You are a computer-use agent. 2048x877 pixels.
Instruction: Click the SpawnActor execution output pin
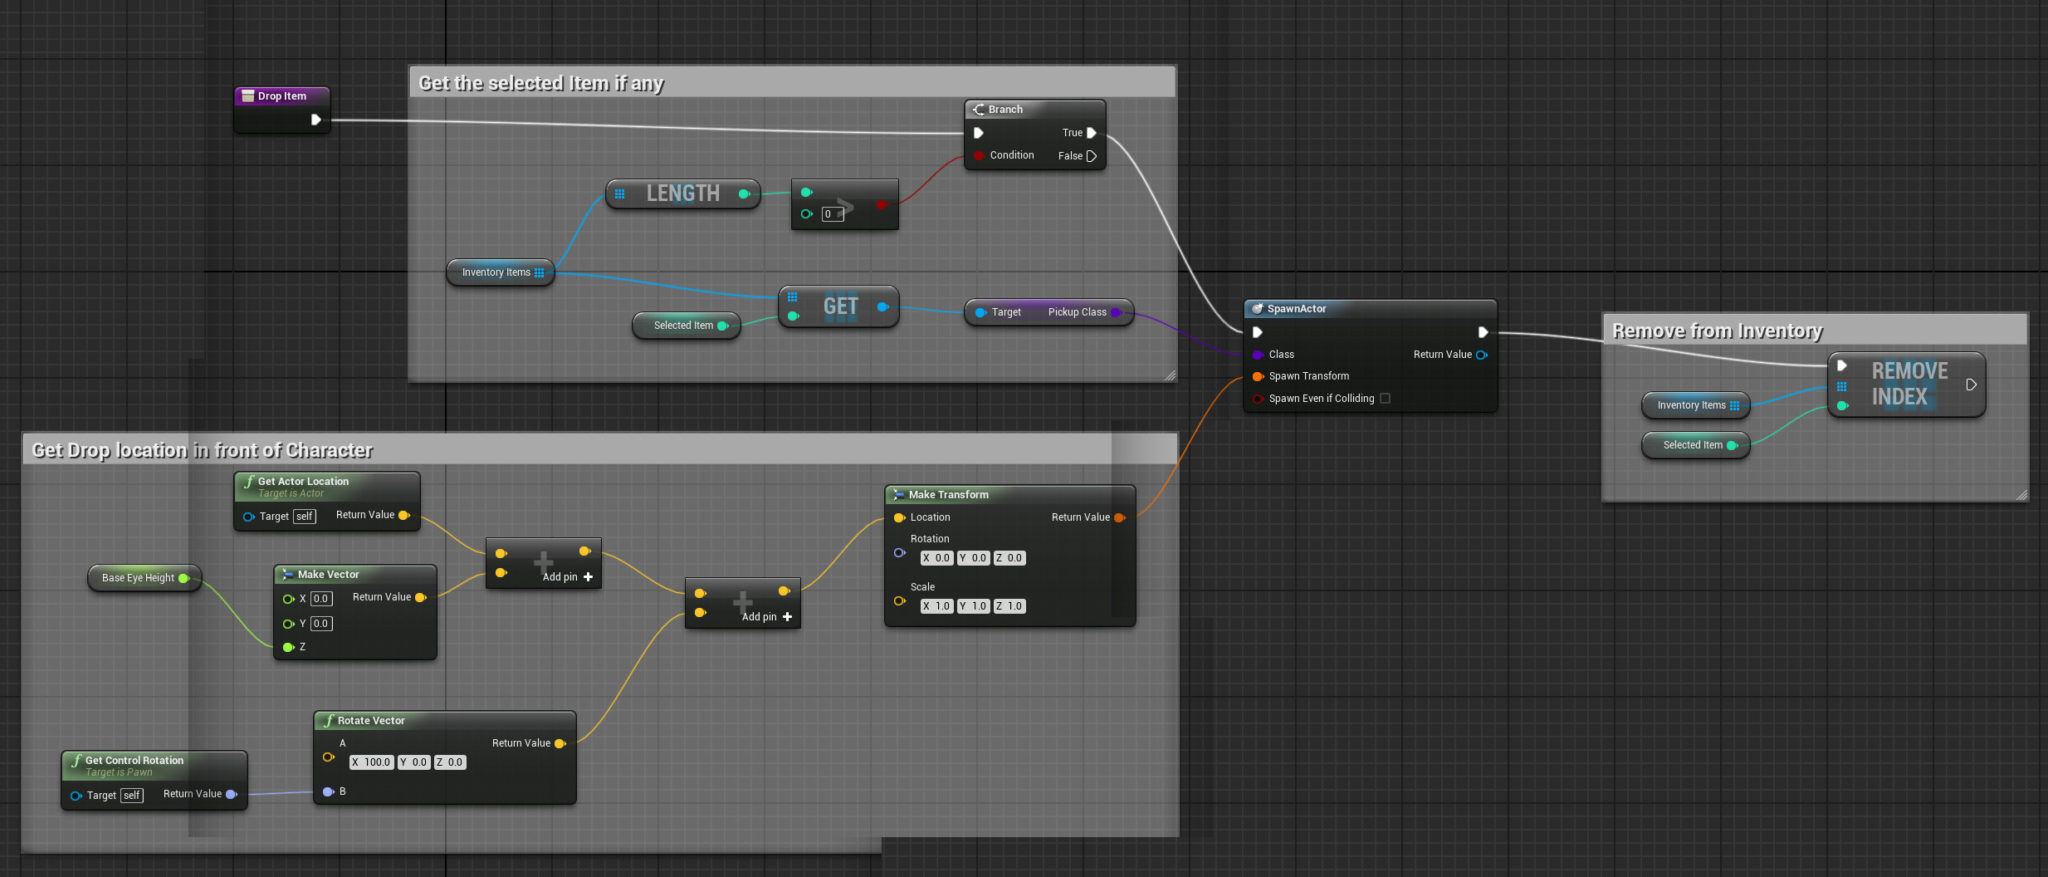coord(1483,332)
